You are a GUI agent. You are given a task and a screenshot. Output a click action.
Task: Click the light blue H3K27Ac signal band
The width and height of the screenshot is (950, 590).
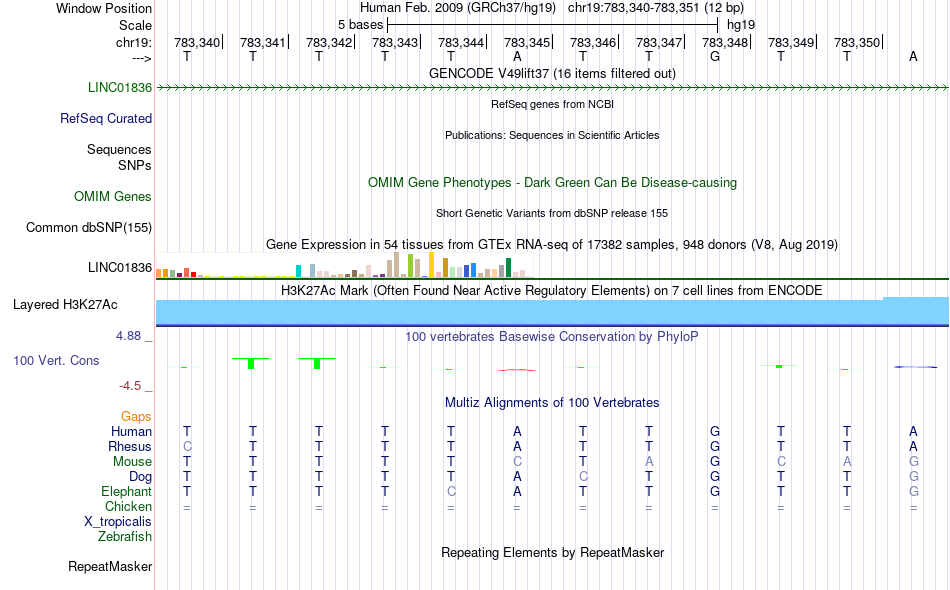(x=552, y=311)
